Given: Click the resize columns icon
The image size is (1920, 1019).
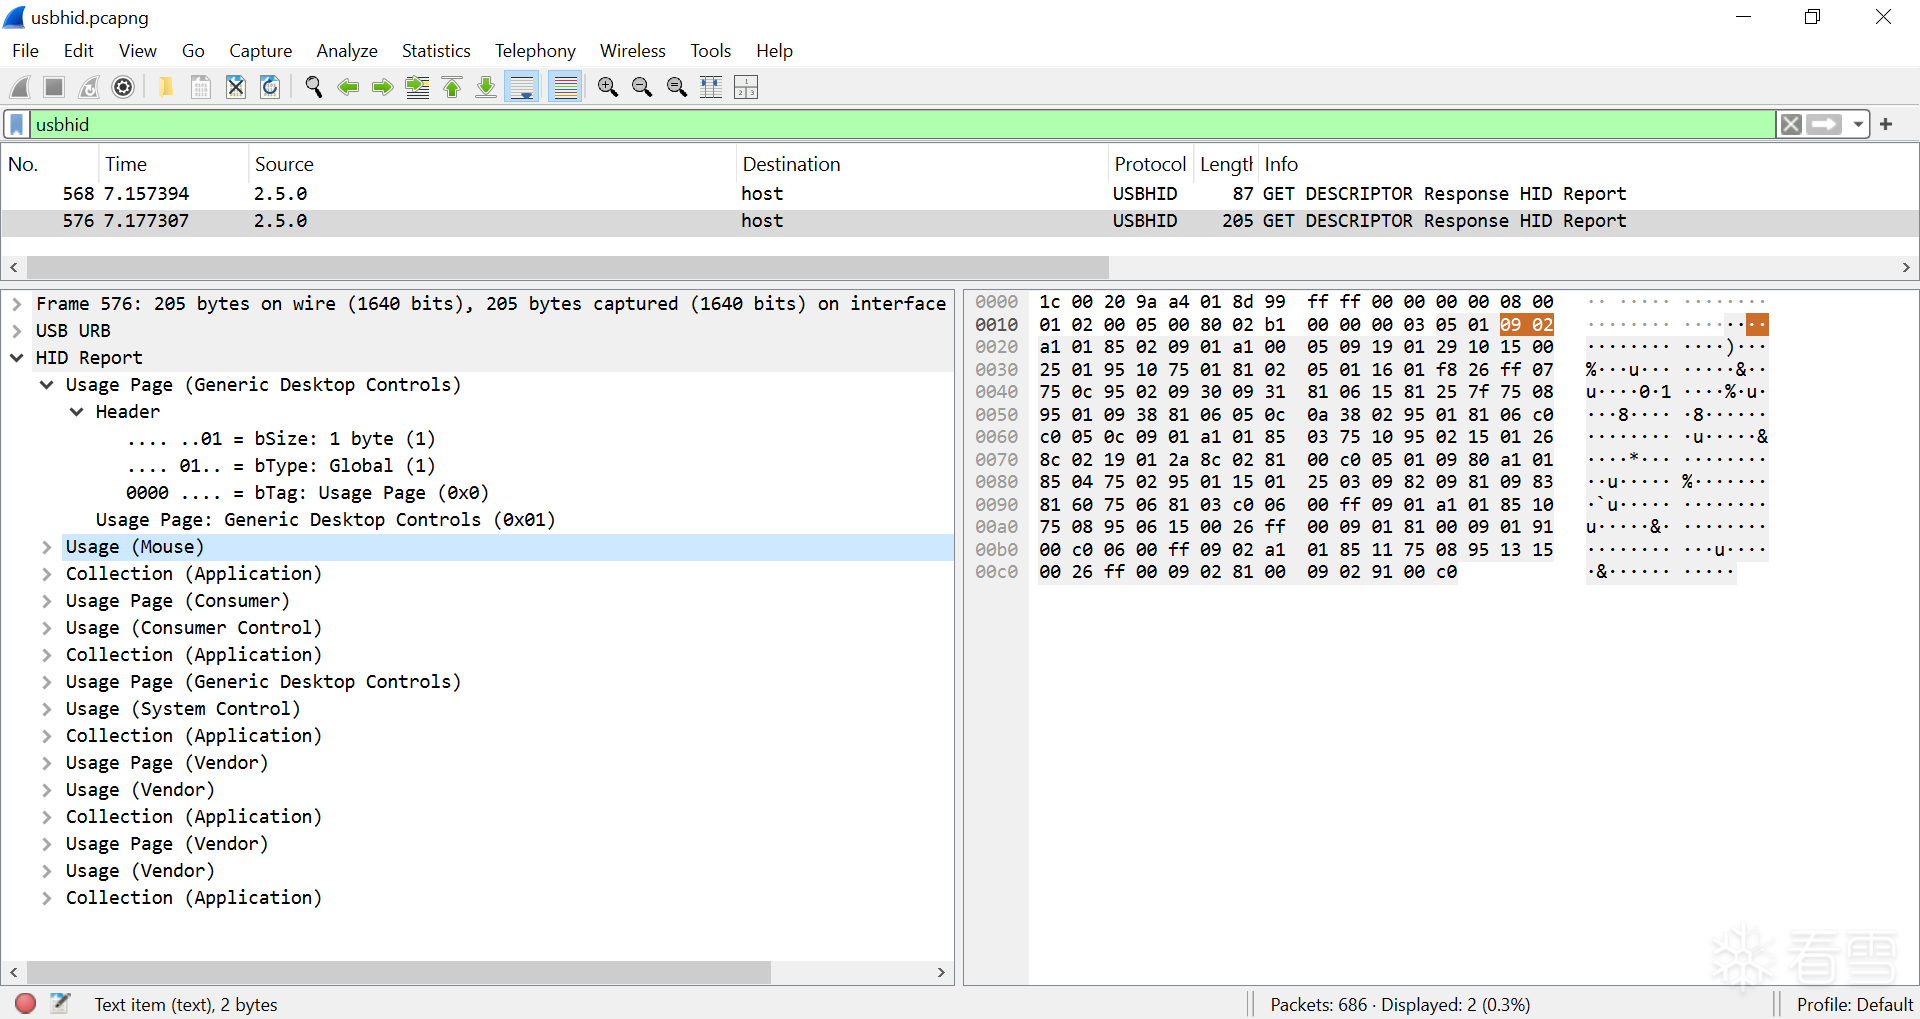Looking at the screenshot, I should click(711, 88).
